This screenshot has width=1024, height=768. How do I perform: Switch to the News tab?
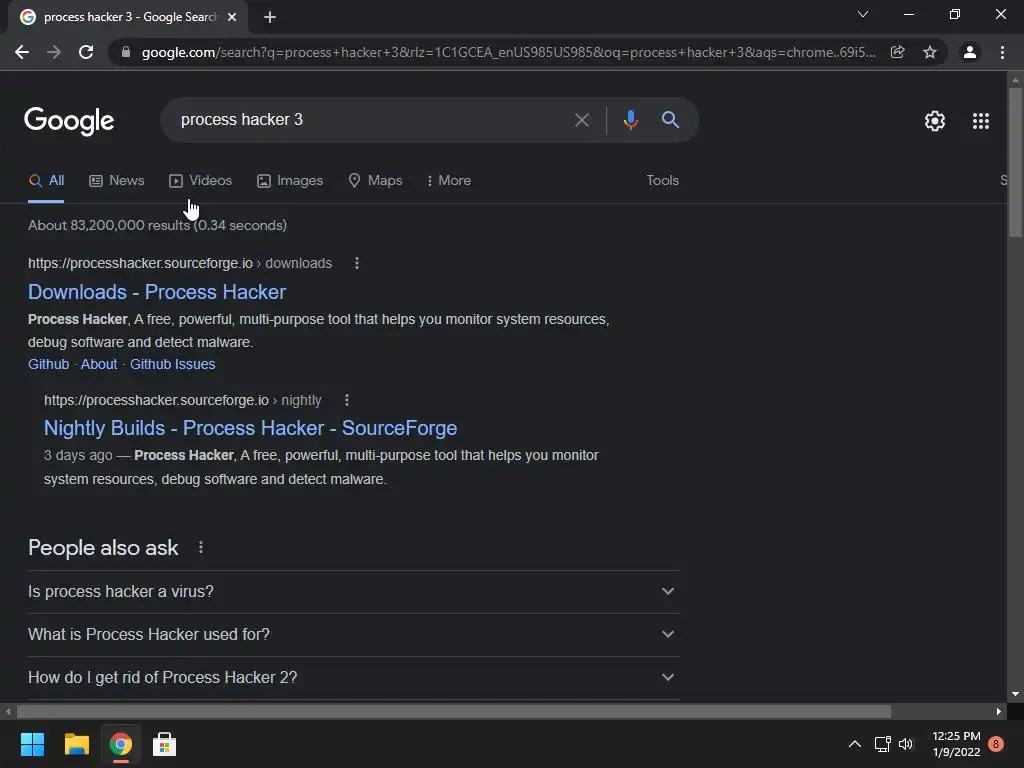coord(117,181)
